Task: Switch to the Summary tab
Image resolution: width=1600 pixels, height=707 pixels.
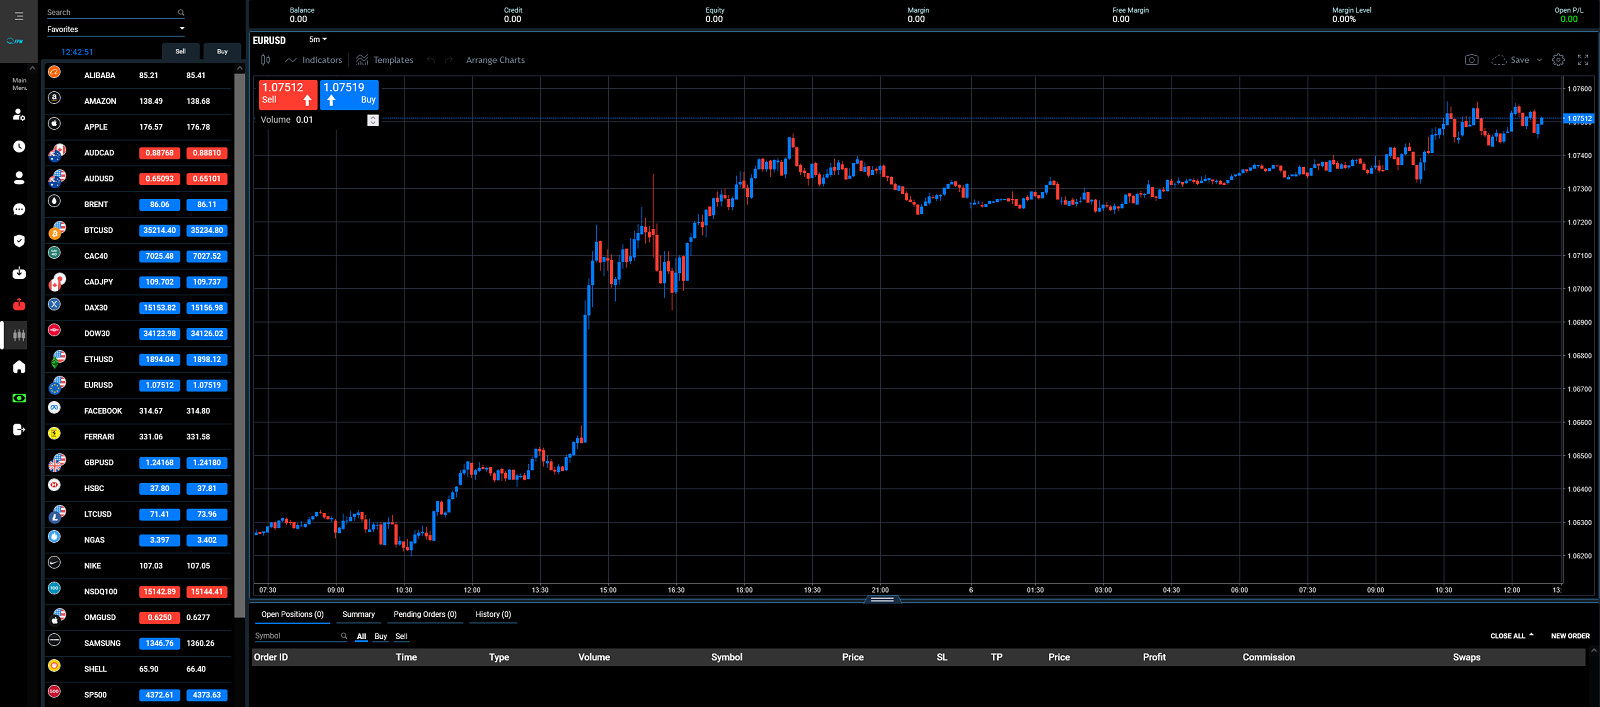Action: click(x=358, y=615)
